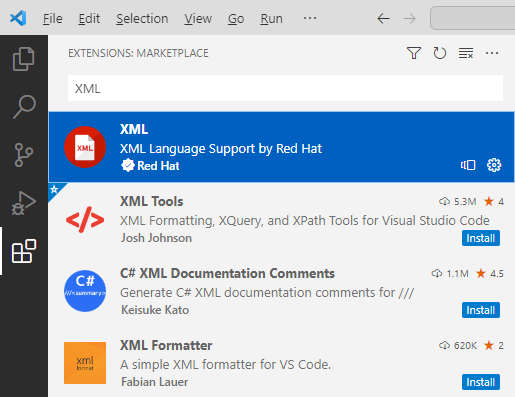Select the XML Formatter title
The height and width of the screenshot is (397, 515).
(166, 345)
